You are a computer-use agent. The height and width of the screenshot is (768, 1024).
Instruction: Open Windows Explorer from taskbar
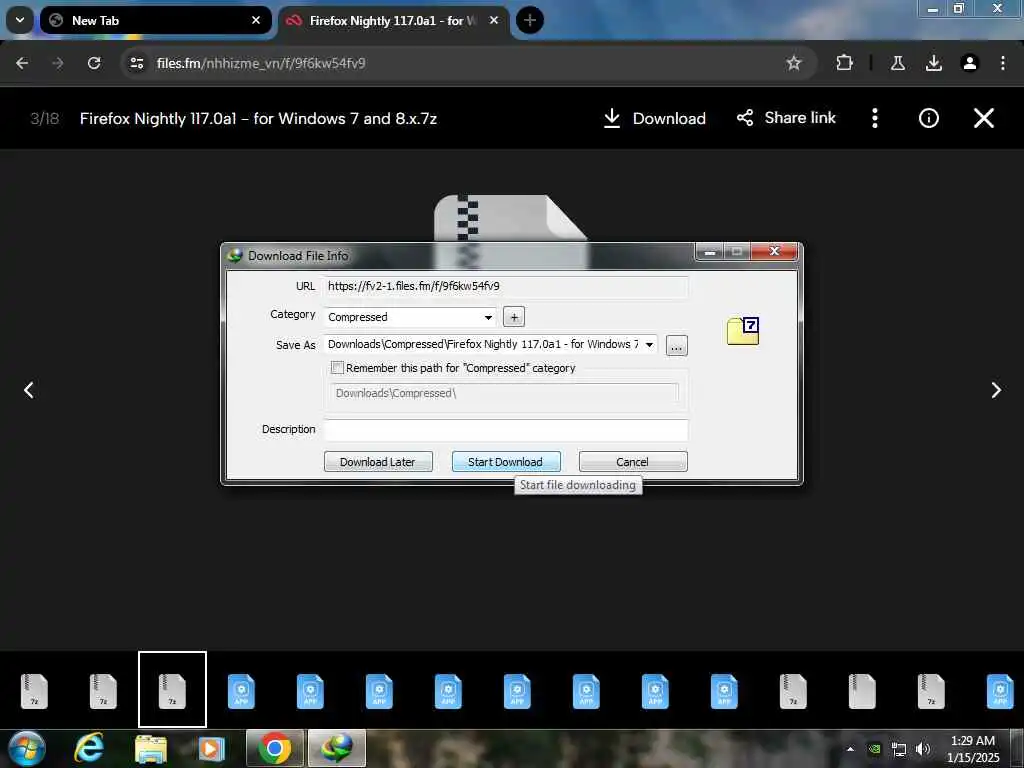[151, 749]
